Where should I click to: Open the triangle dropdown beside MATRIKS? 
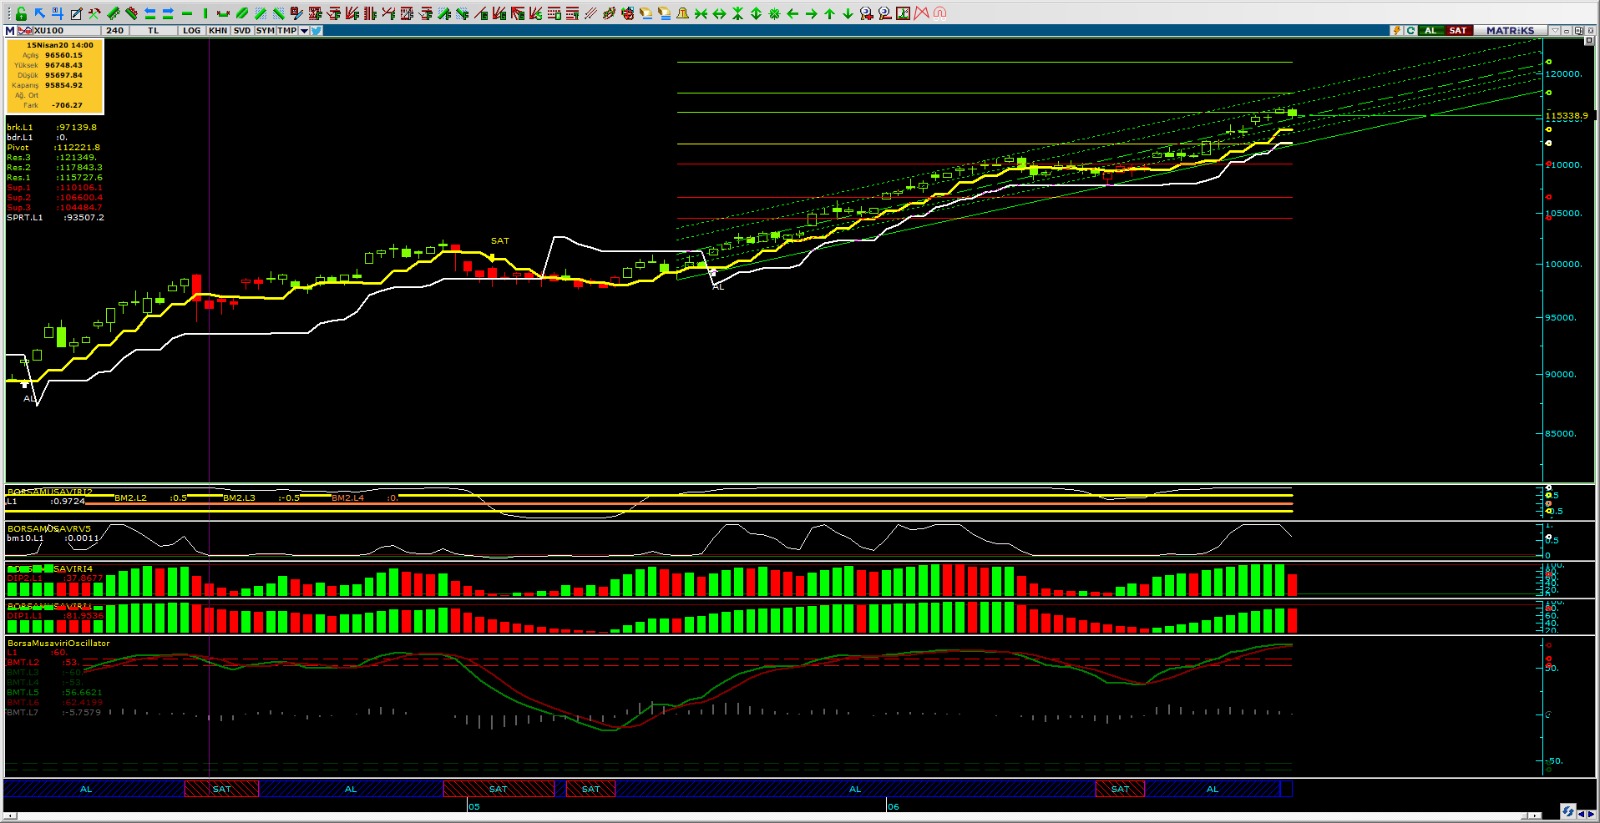(1554, 31)
